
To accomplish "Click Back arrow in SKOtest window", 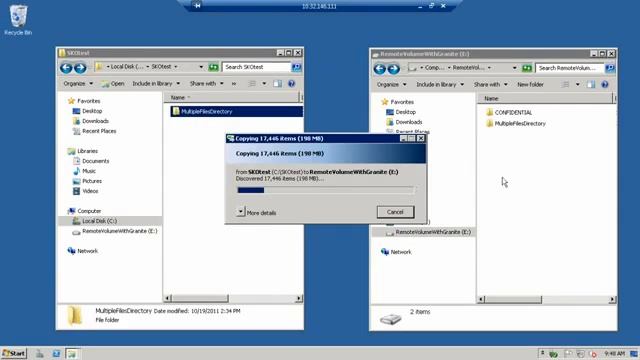I will (66, 68).
